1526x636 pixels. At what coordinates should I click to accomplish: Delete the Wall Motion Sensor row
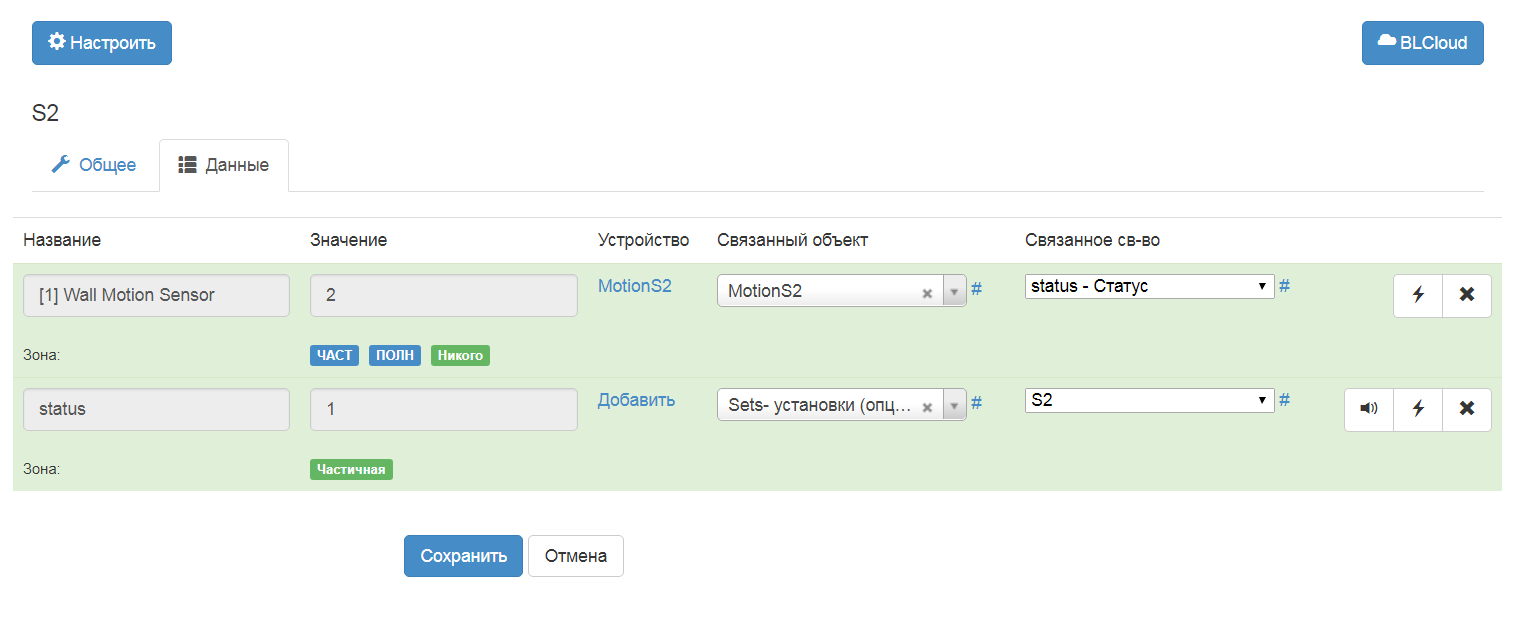tap(1467, 296)
